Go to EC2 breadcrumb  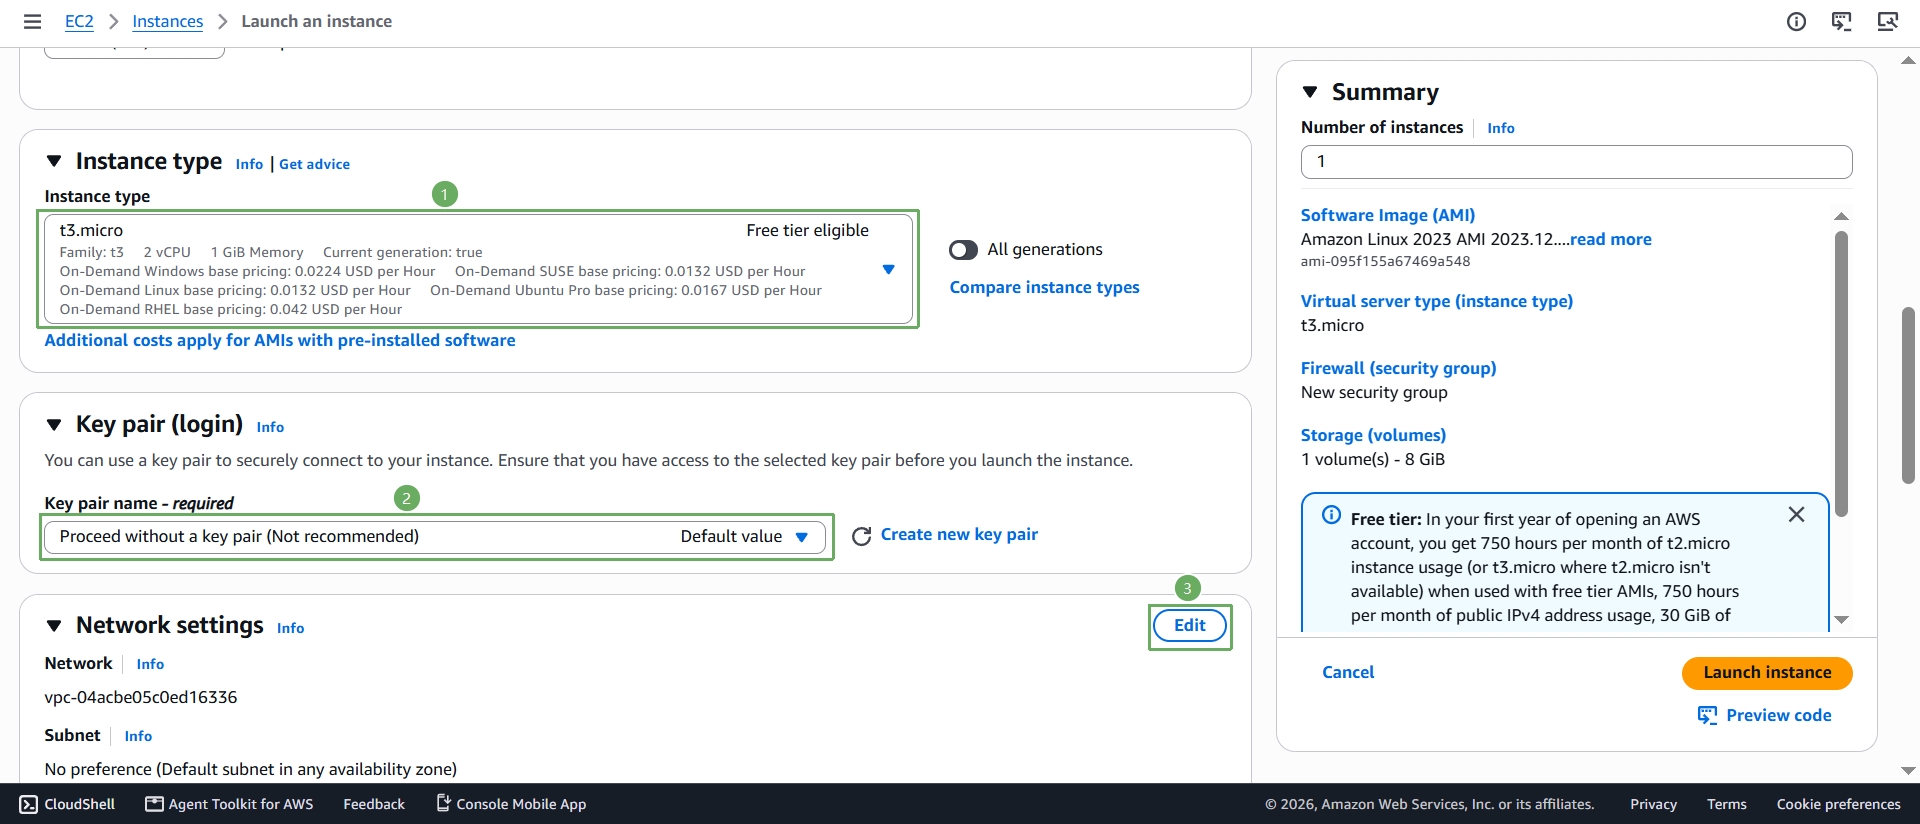point(79,21)
